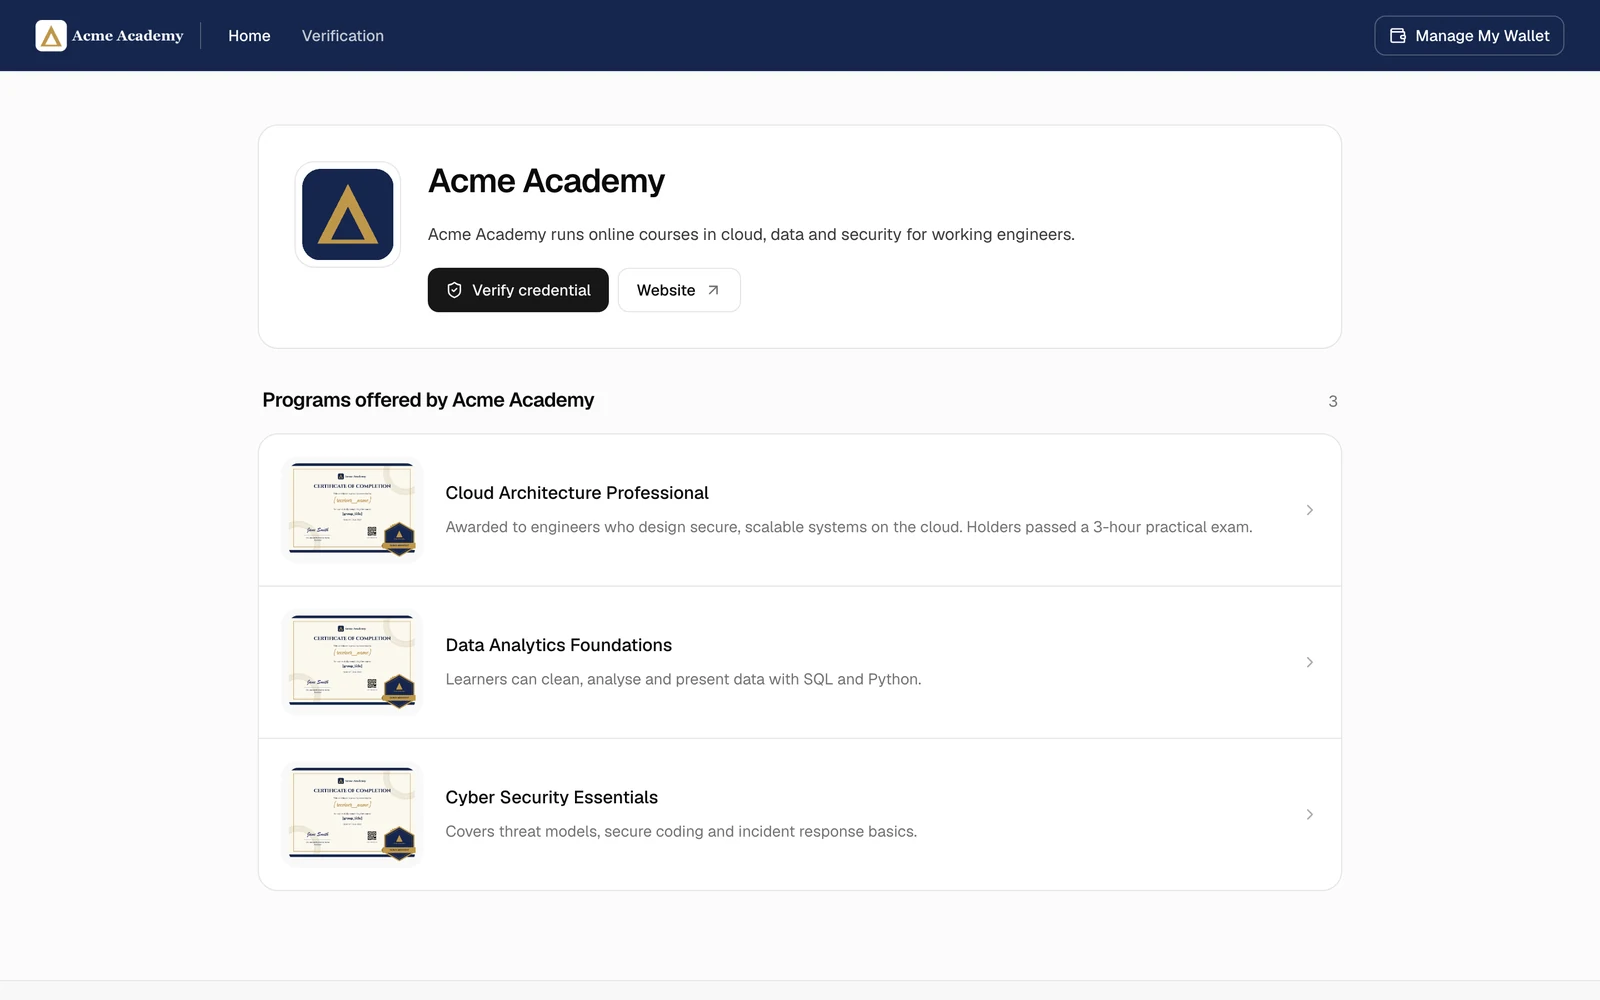Expand the Cyber Security Essentials row chevron
This screenshot has height=1000, width=1600.
click(1309, 814)
